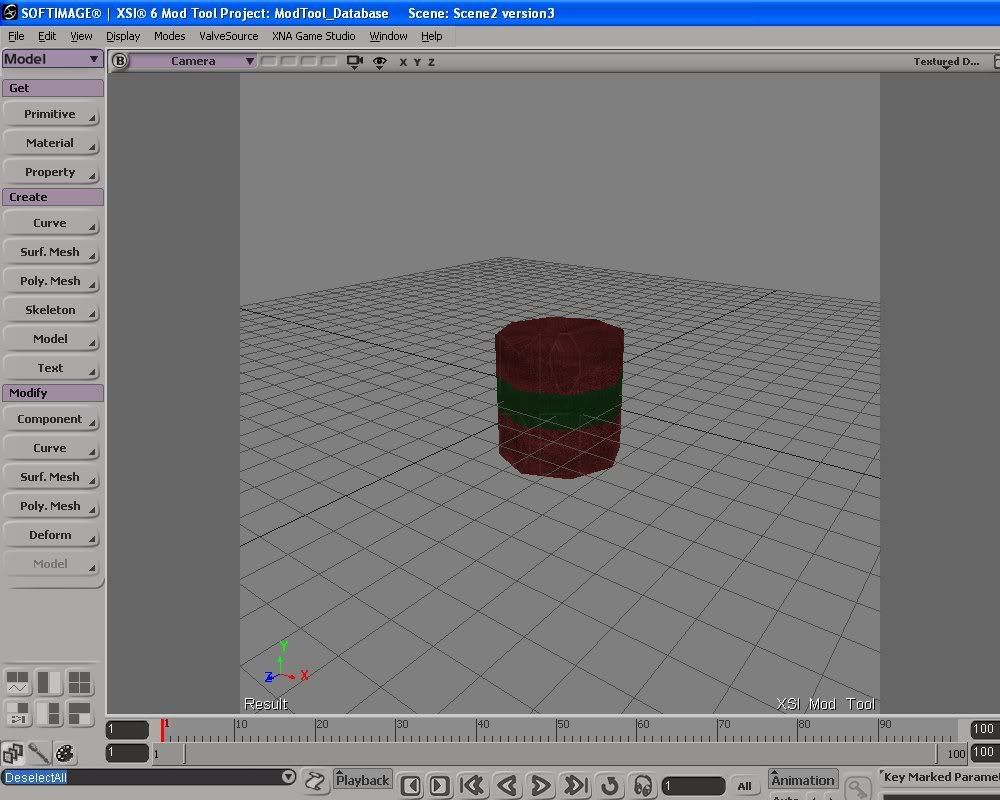Select the four-view viewport layout icon
The height and width of the screenshot is (800, 1000).
79,682
